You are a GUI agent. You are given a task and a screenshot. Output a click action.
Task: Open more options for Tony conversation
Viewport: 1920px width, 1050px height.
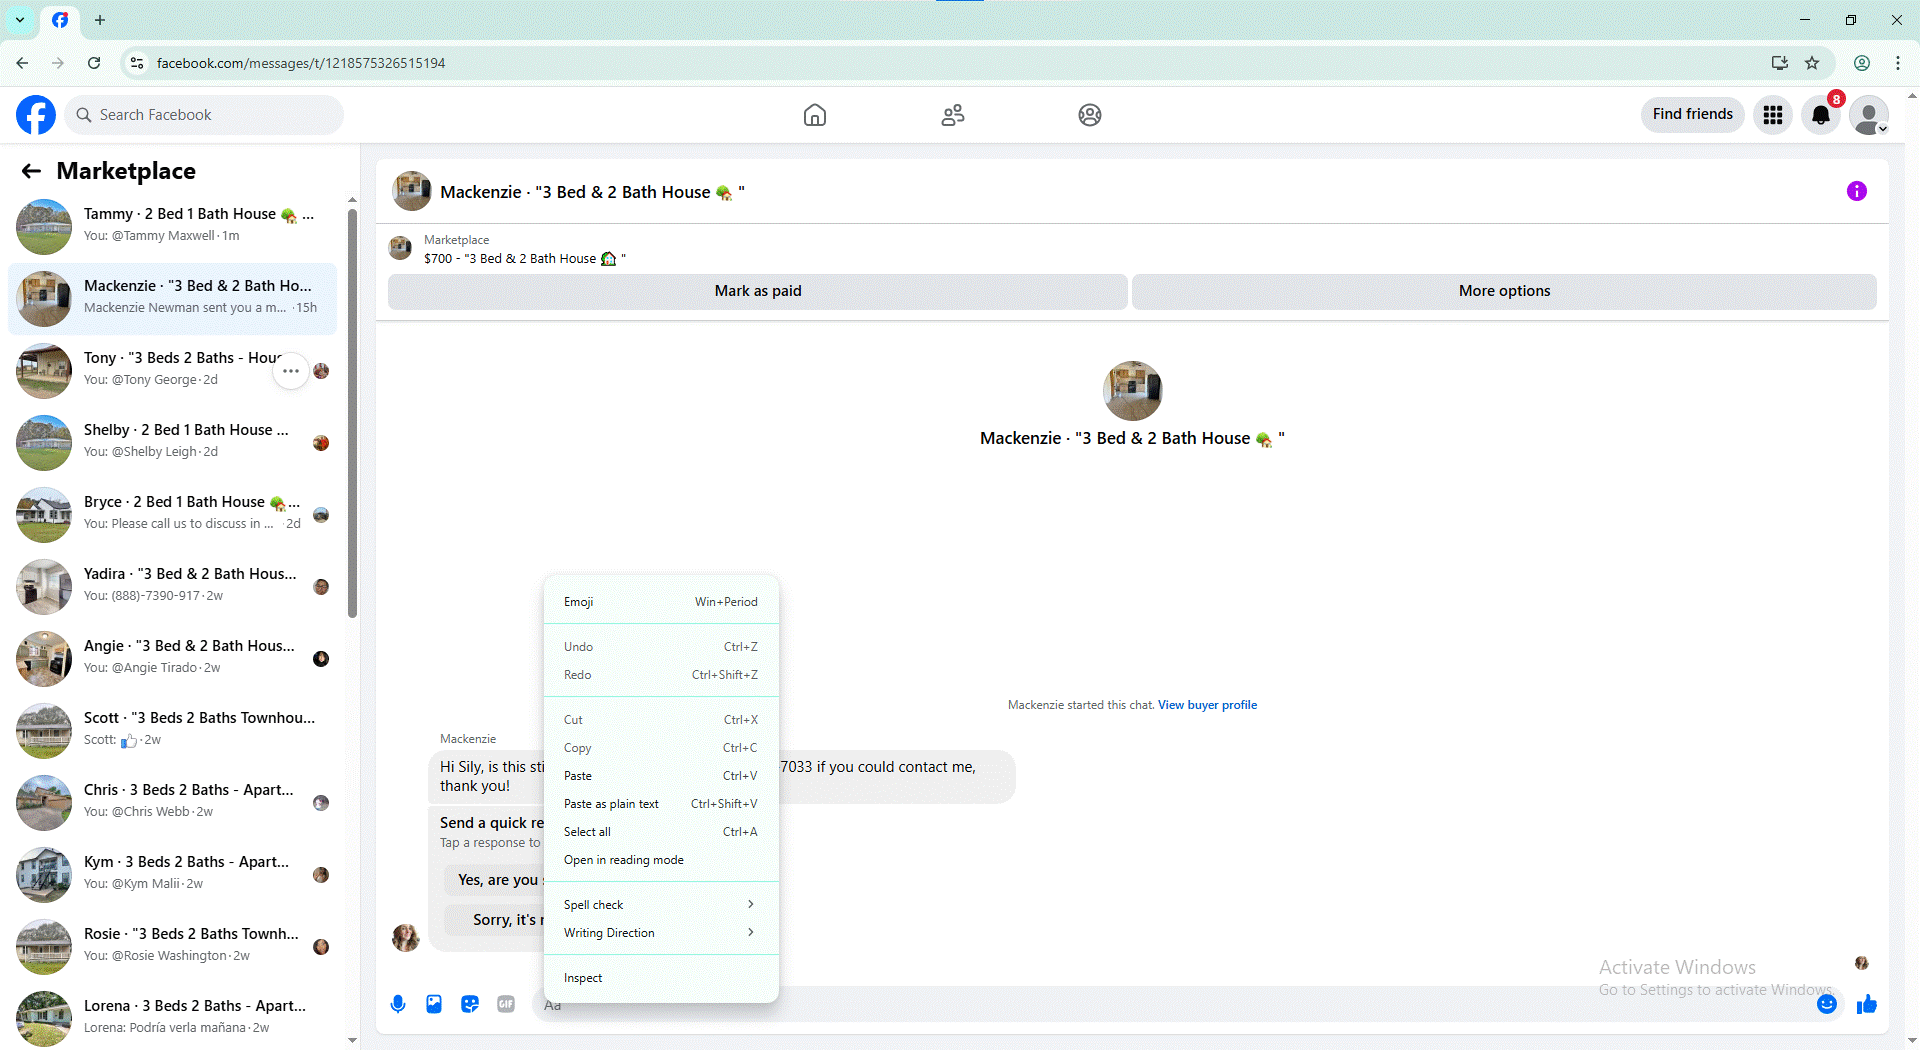(291, 371)
